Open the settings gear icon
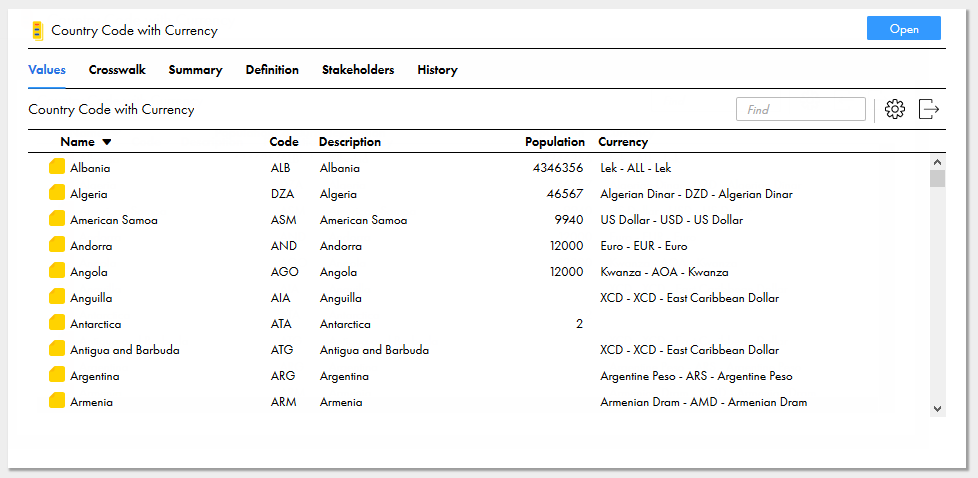The width and height of the screenshot is (978, 478). 894,109
